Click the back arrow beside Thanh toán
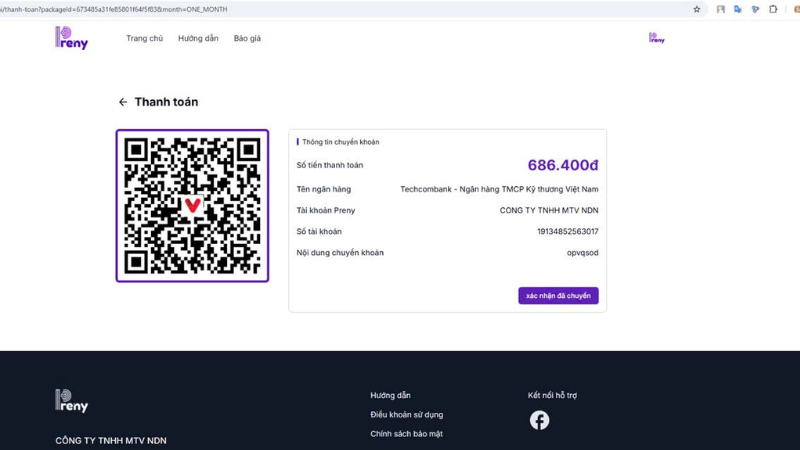 (123, 102)
